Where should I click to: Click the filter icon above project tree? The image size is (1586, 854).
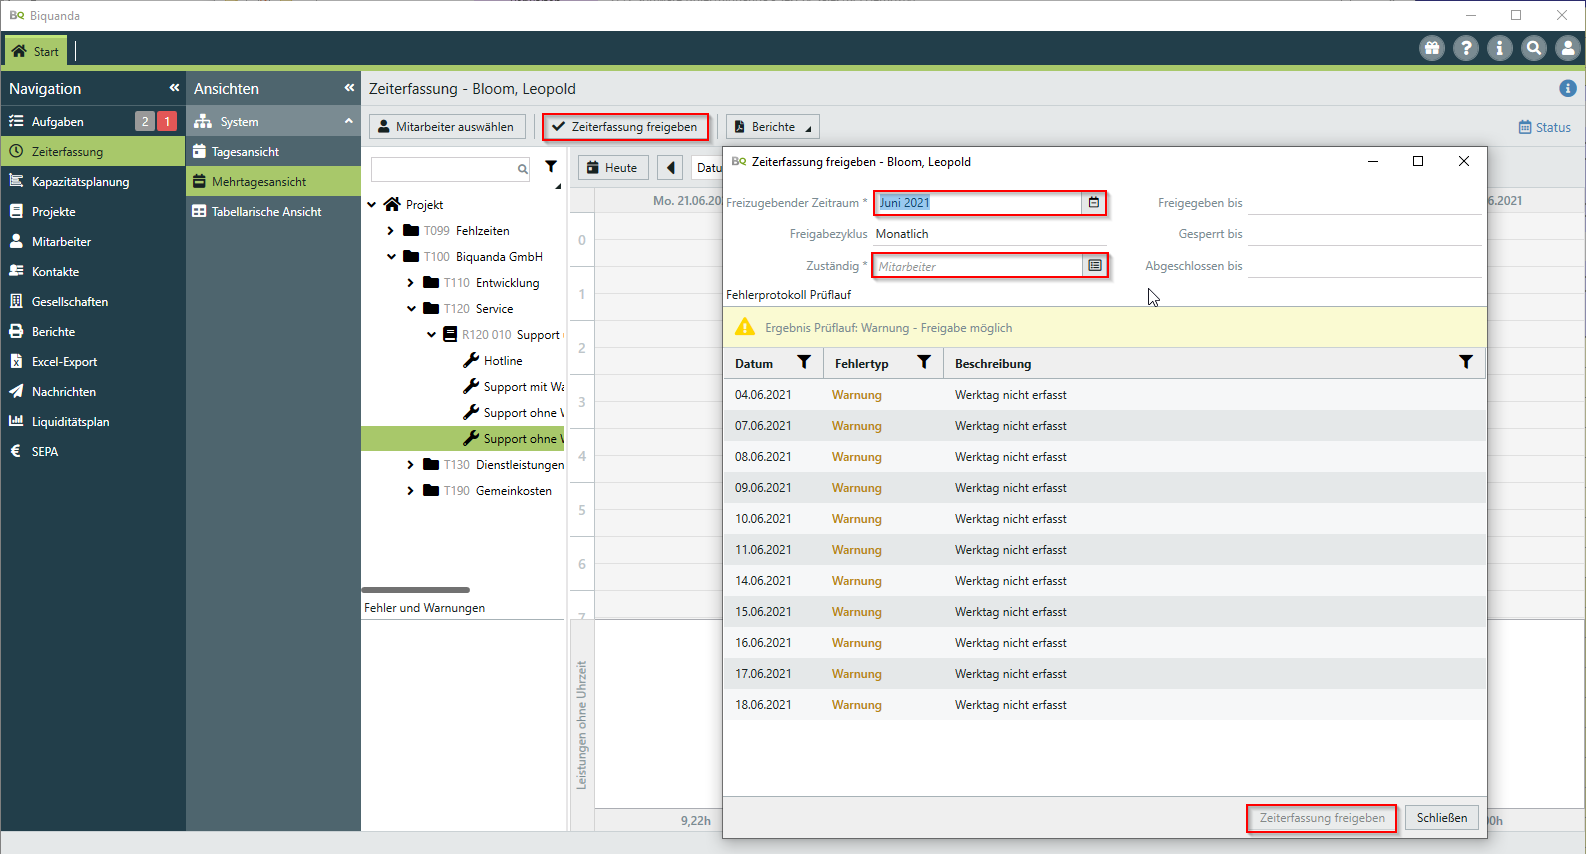click(551, 167)
